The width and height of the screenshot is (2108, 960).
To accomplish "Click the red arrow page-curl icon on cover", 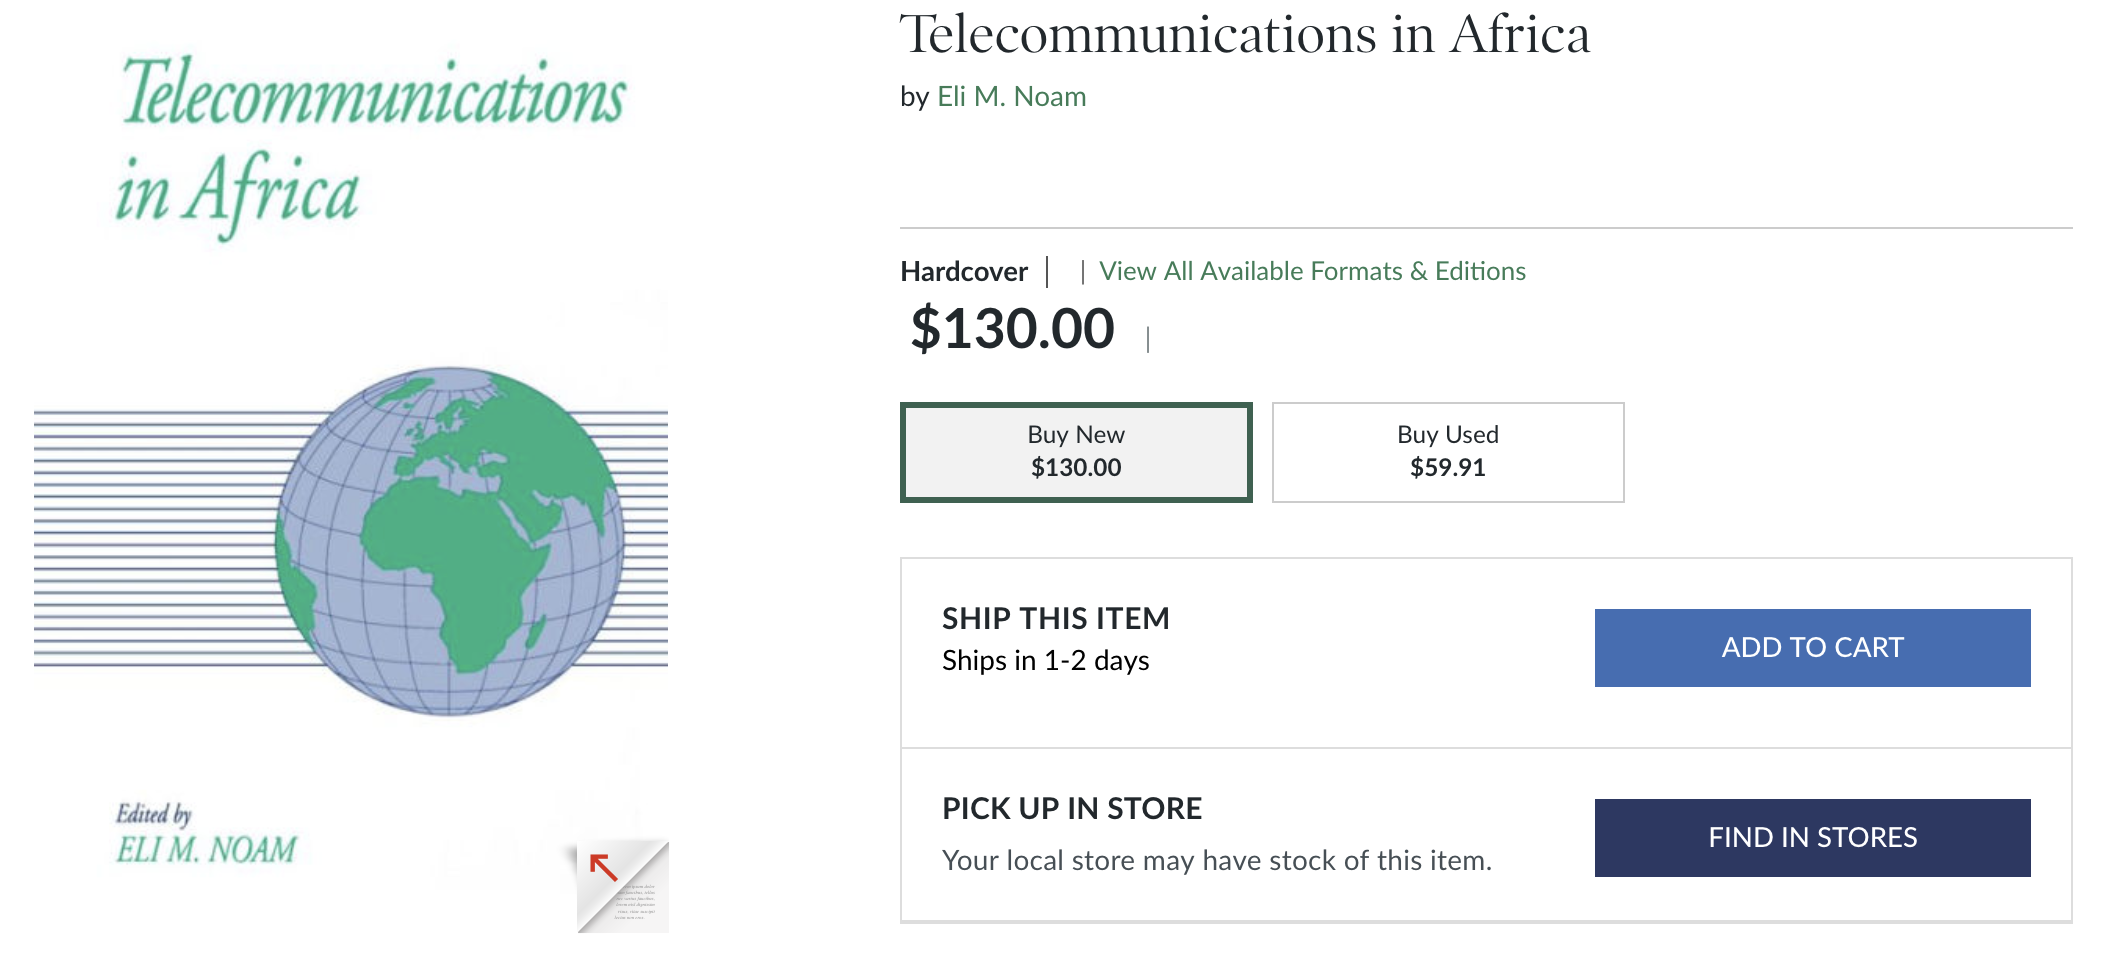I will pos(603,866).
